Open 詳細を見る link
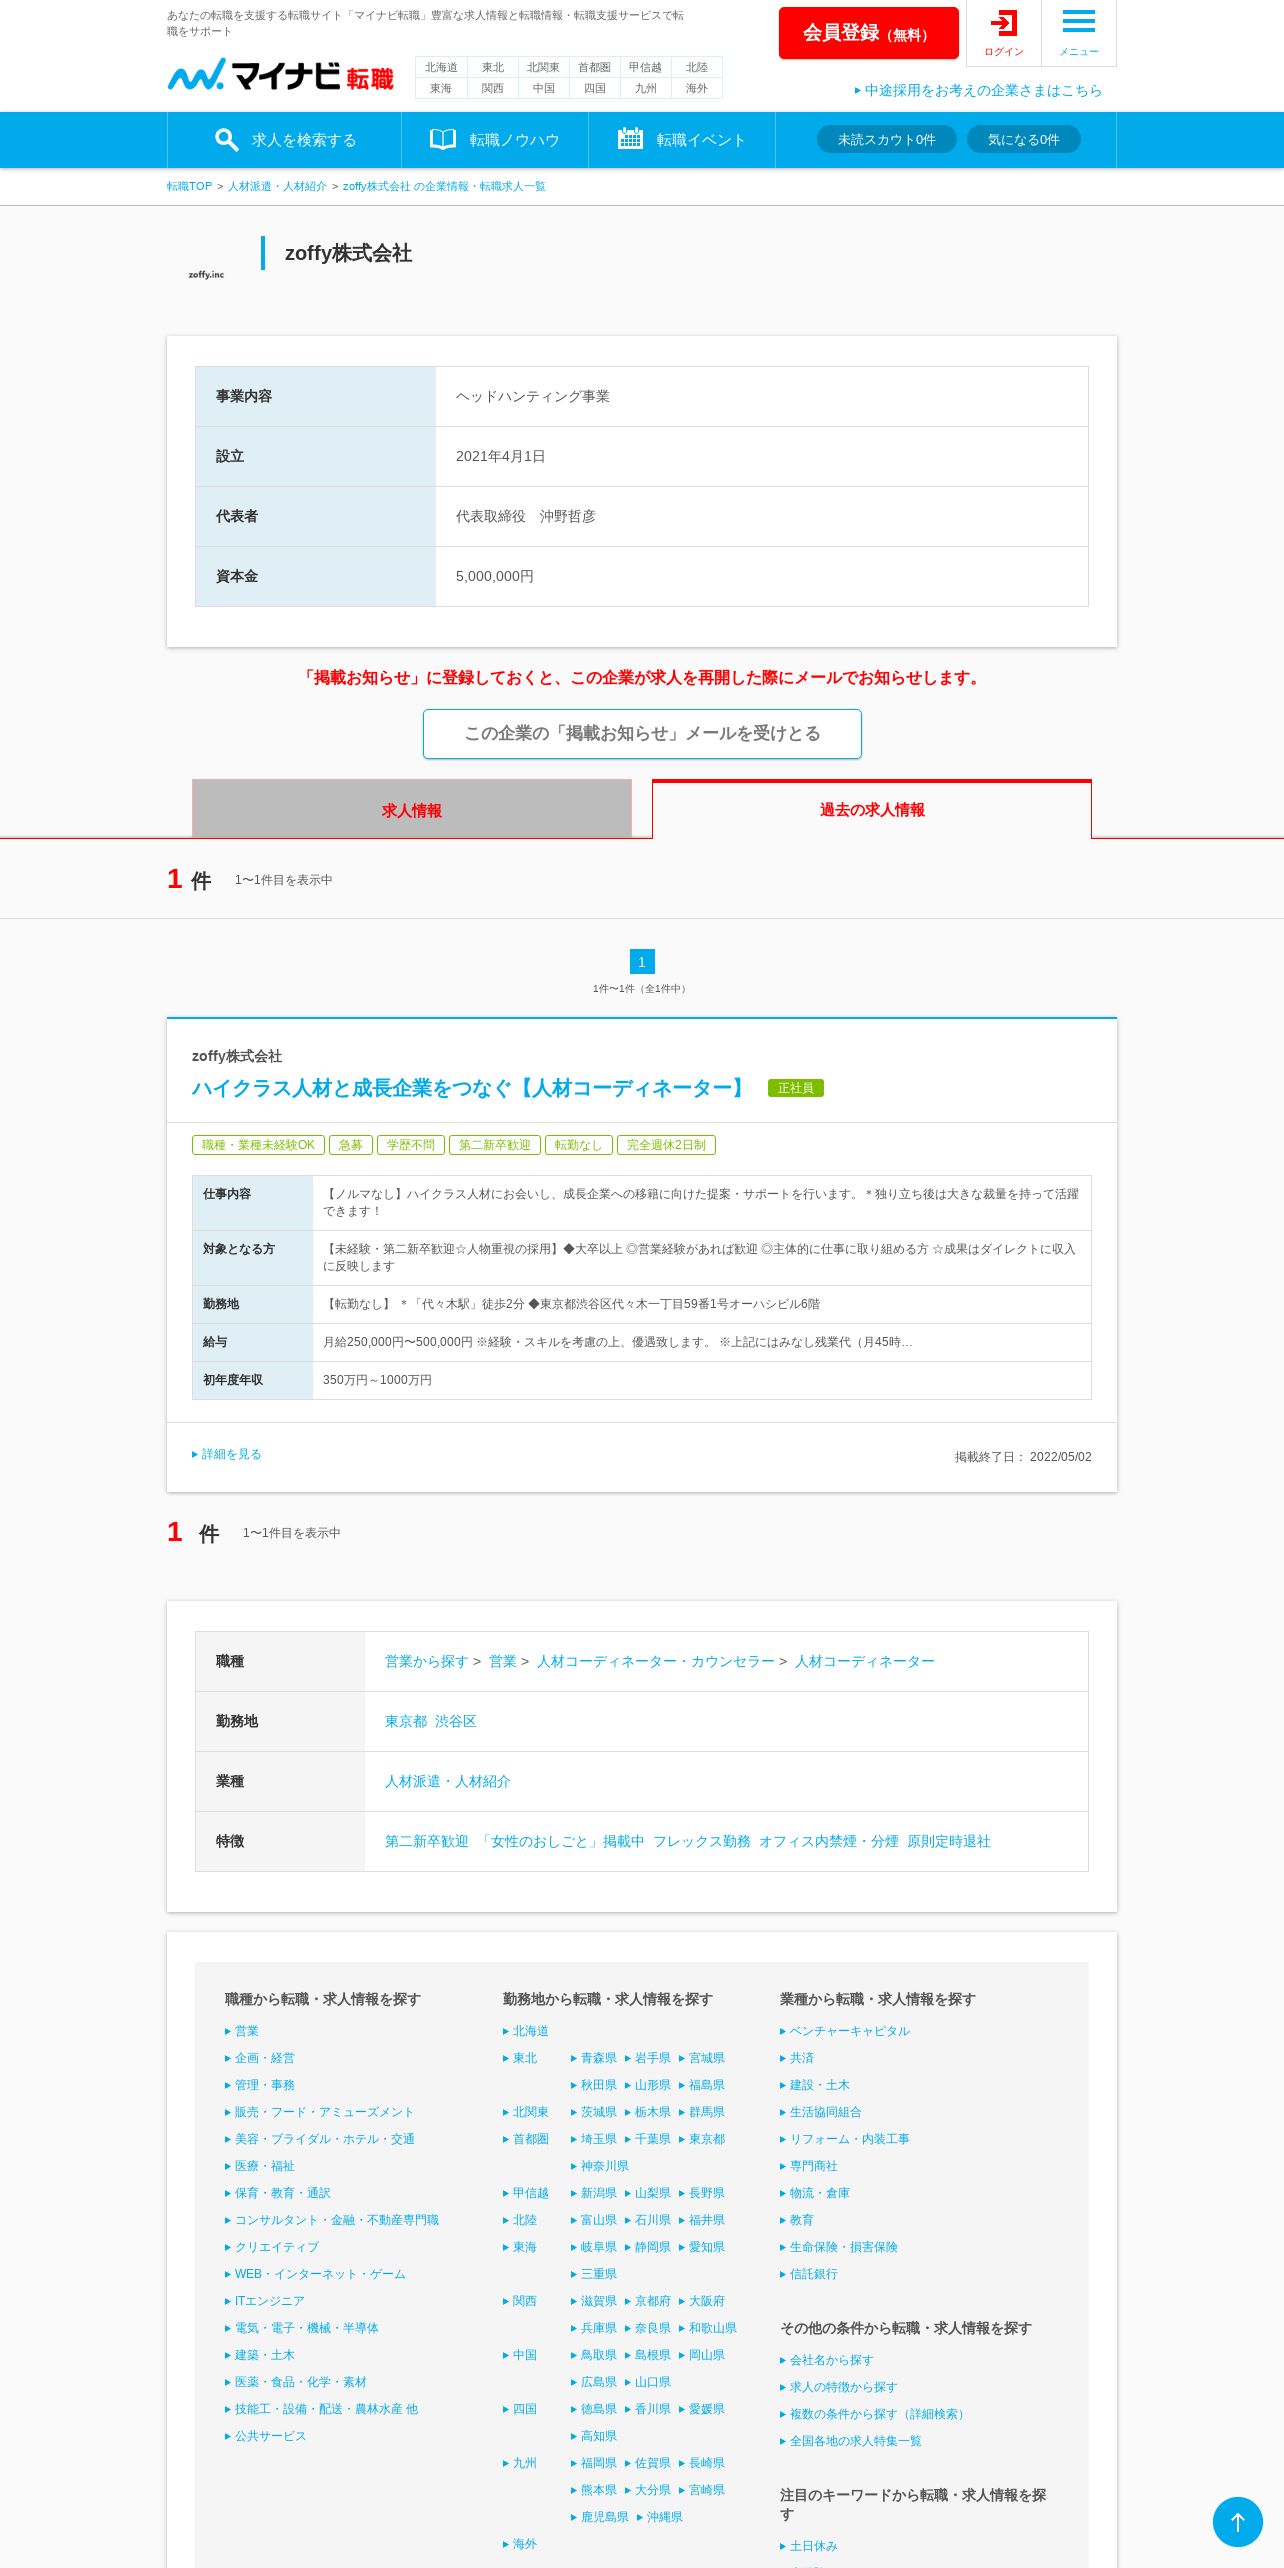This screenshot has height=2568, width=1284. click(227, 1454)
